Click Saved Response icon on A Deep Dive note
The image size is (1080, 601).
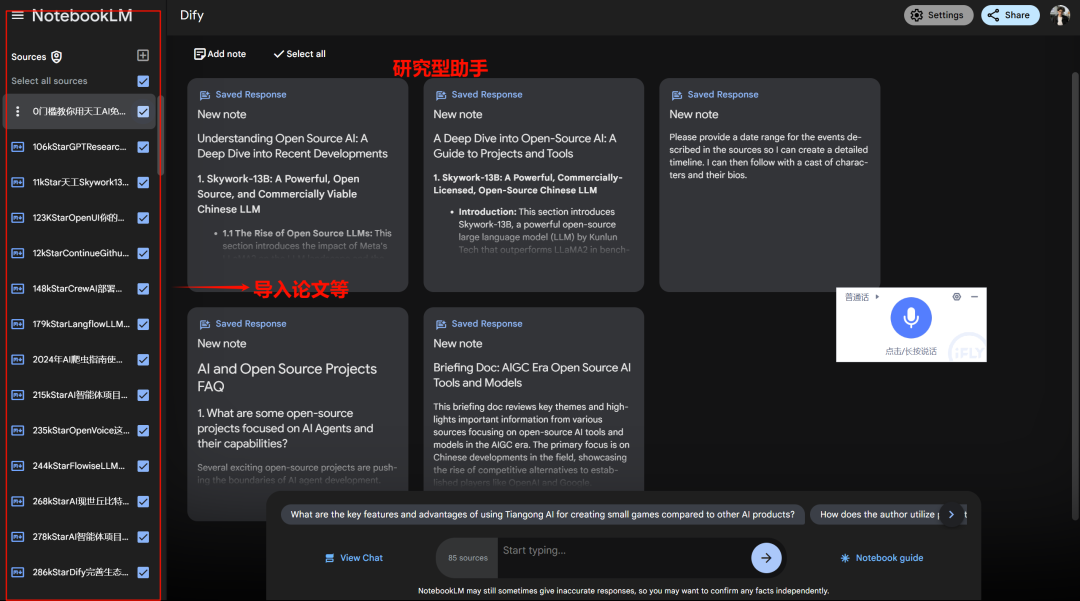[441, 95]
